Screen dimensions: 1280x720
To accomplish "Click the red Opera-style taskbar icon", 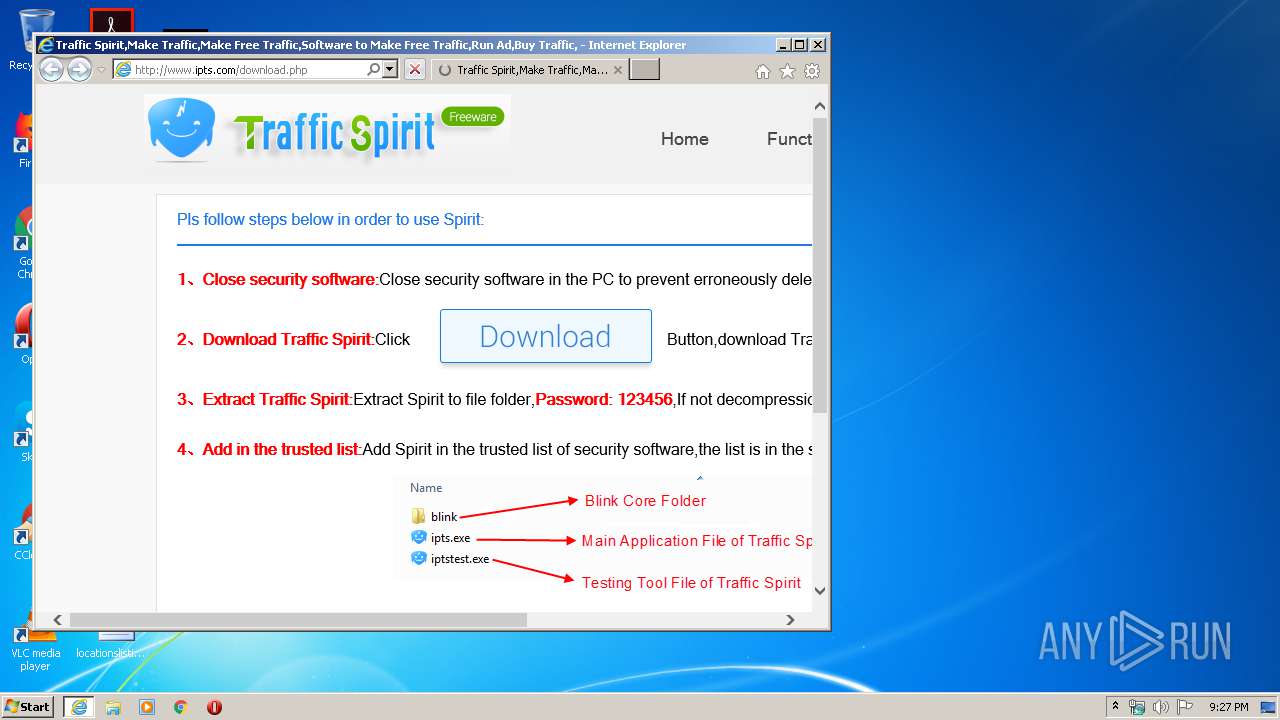I will [214, 707].
